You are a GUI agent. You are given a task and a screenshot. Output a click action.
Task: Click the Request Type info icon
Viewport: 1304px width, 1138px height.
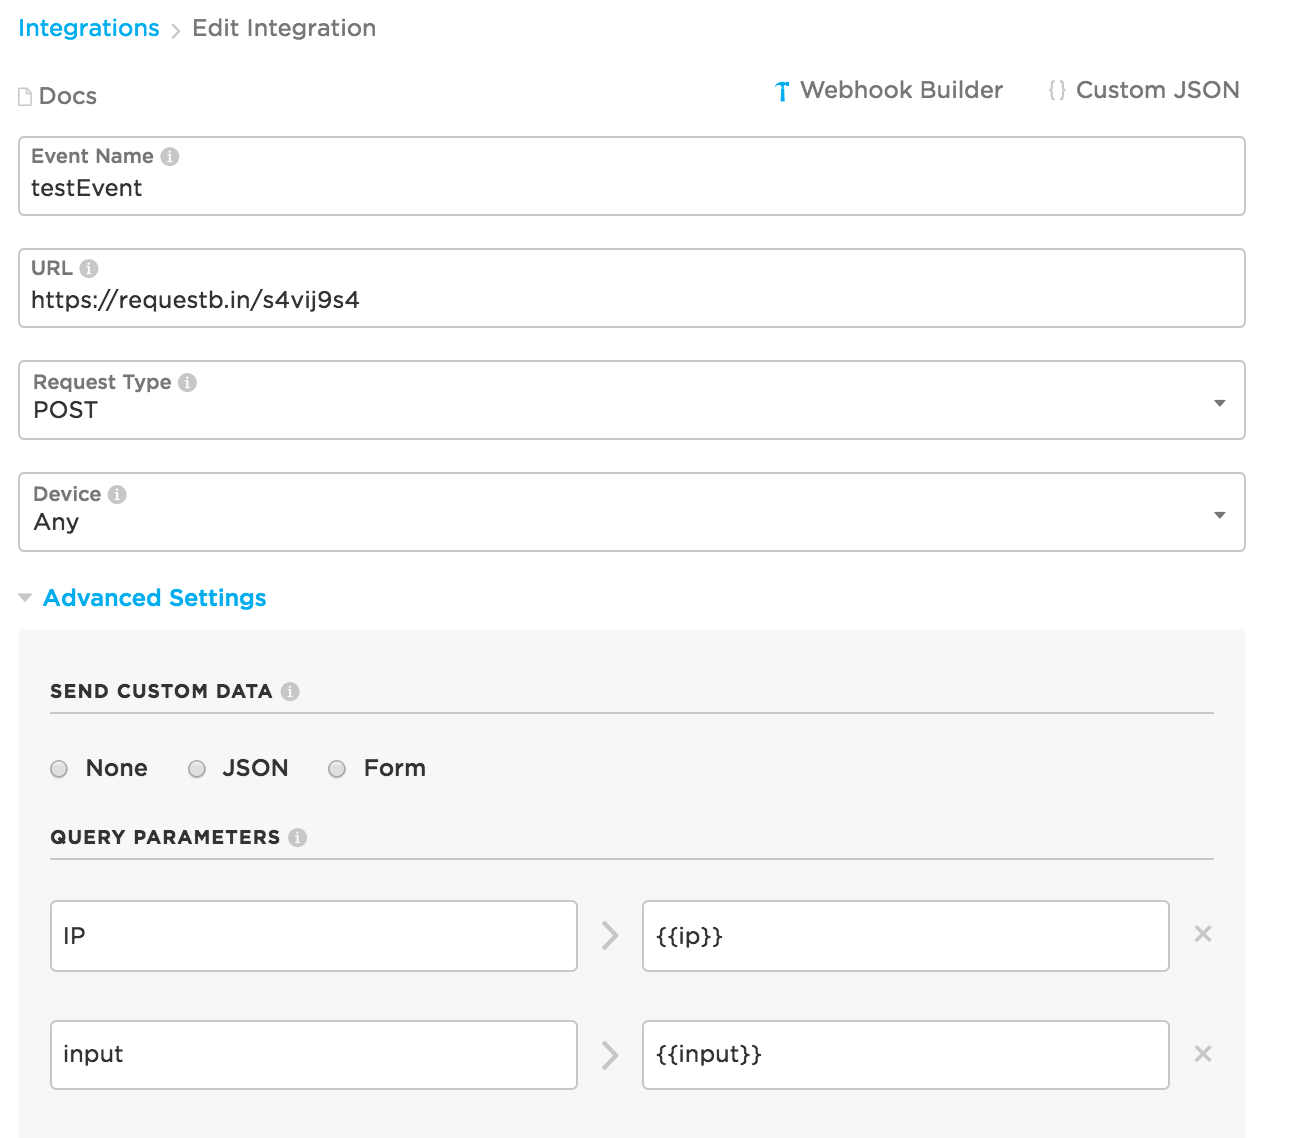tap(187, 382)
